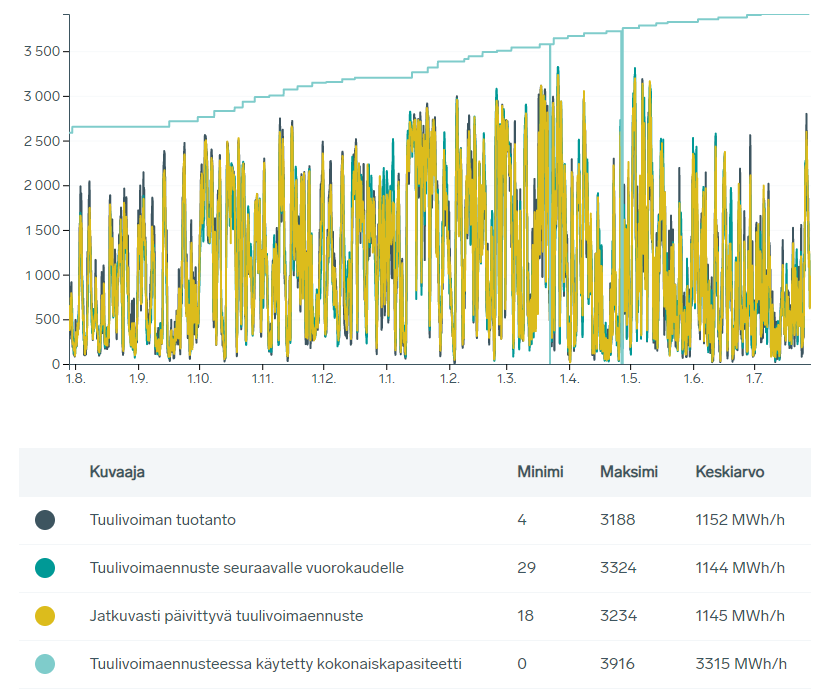Select Jatkuvasti päivittyvä tuulivoimaennuste label
Screen dimensions: 826x696
[x=226, y=616]
